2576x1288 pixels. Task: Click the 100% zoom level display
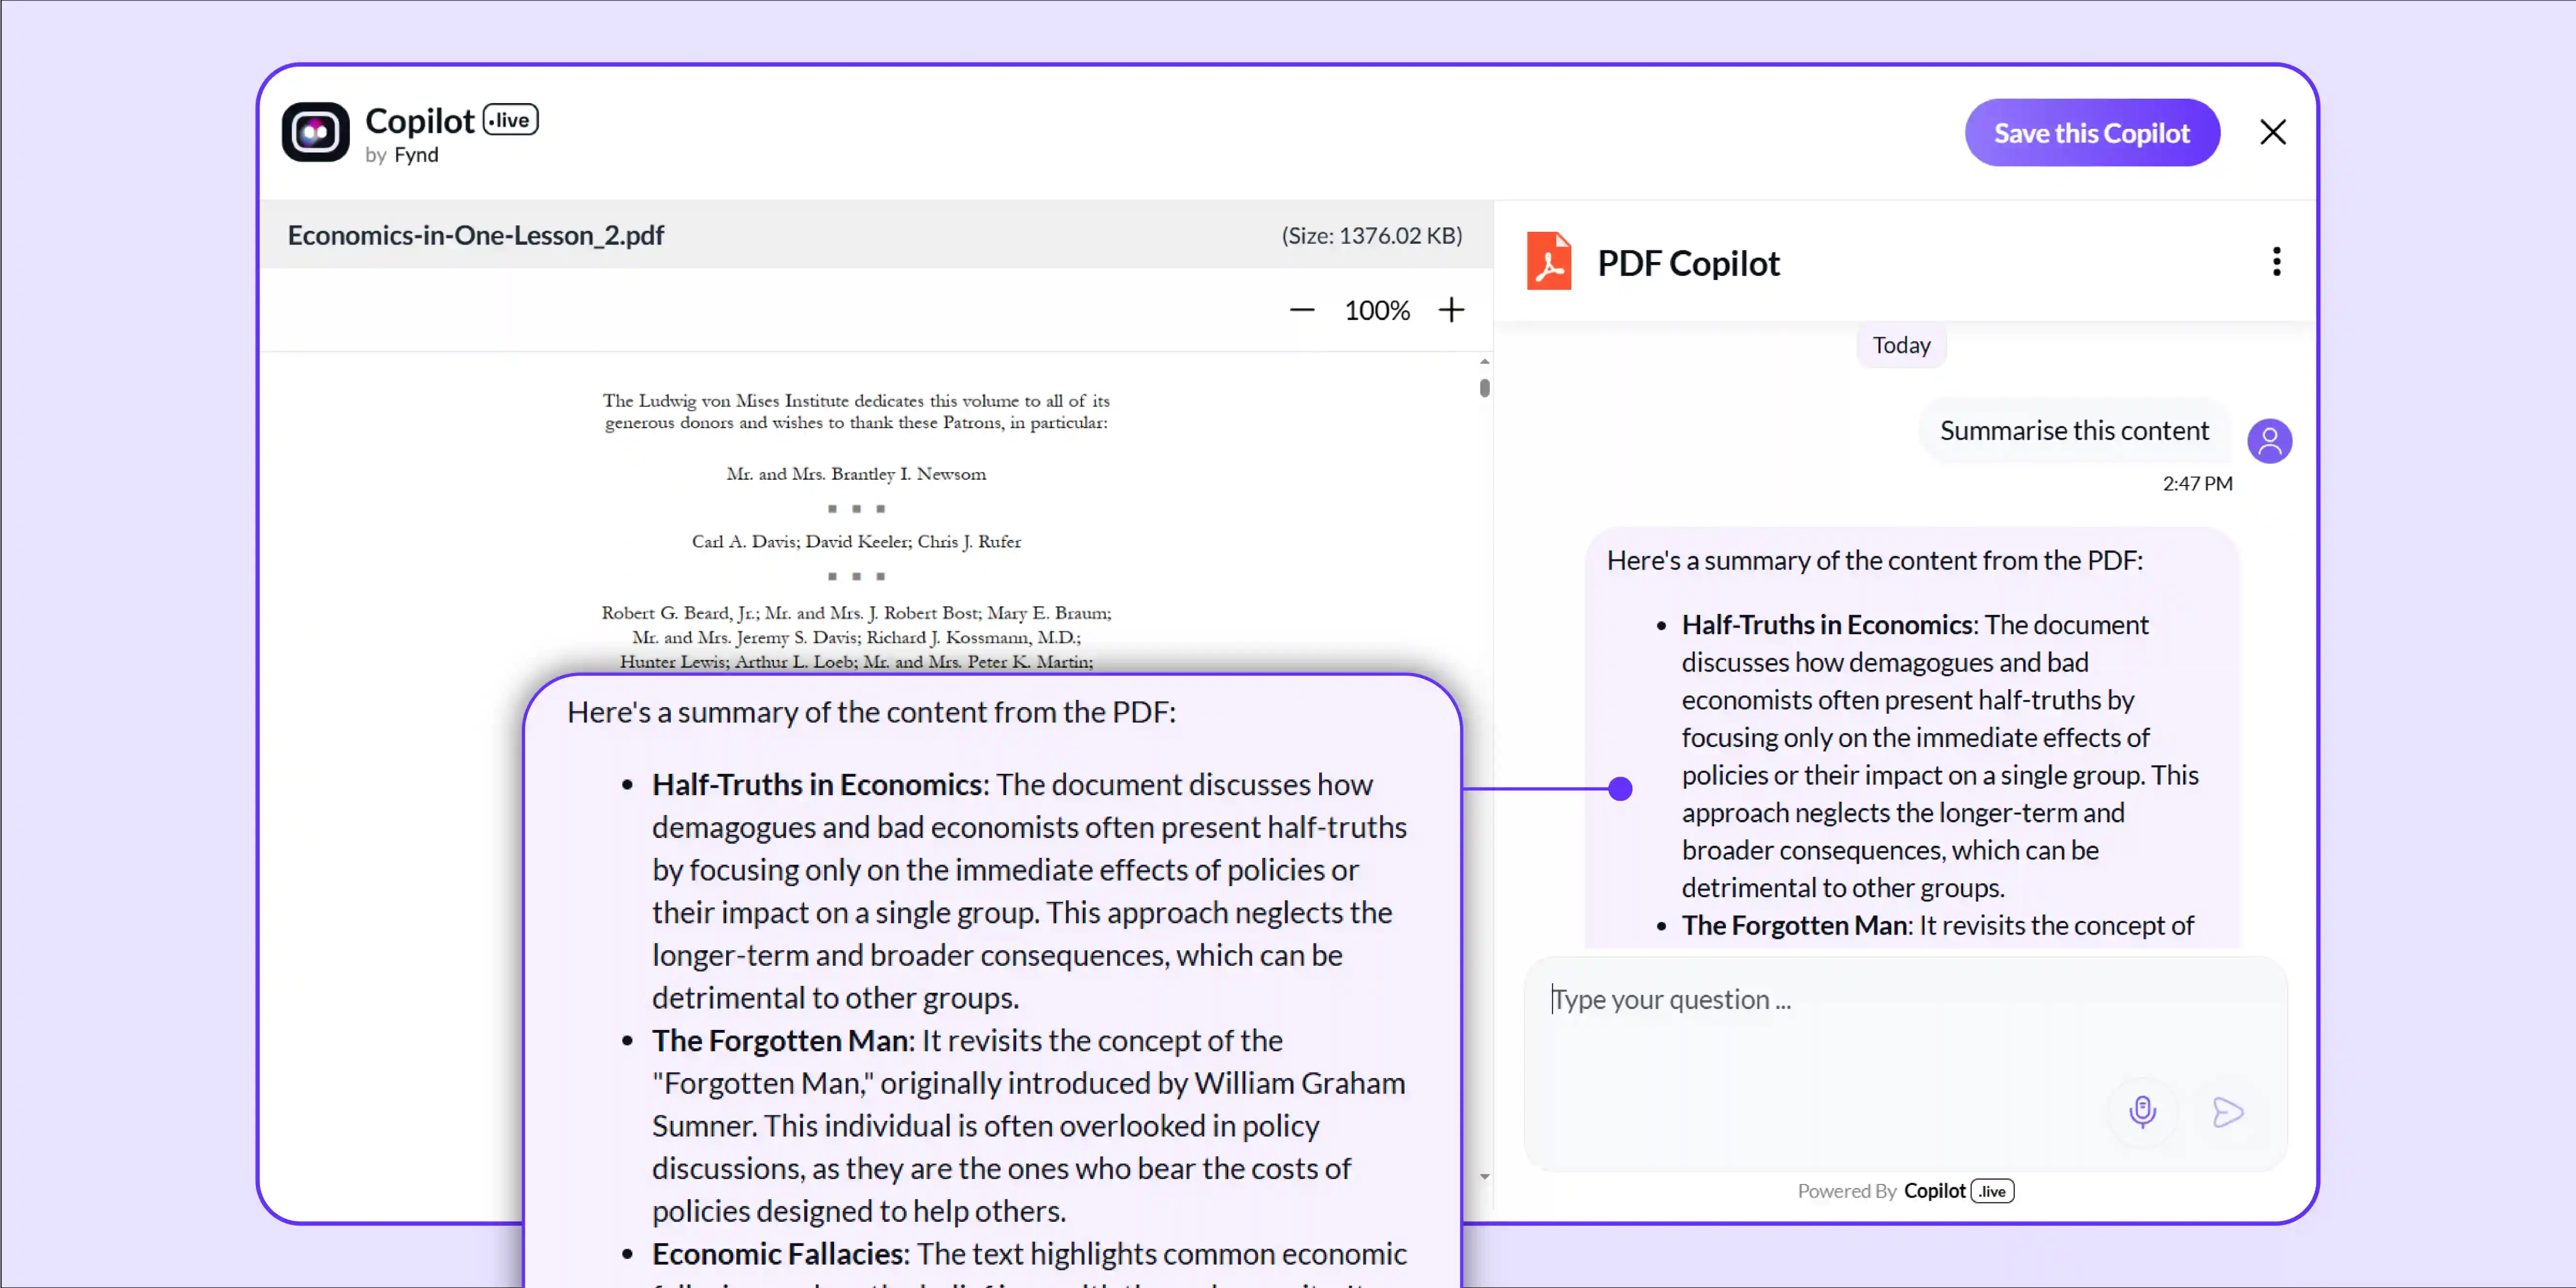1377,310
